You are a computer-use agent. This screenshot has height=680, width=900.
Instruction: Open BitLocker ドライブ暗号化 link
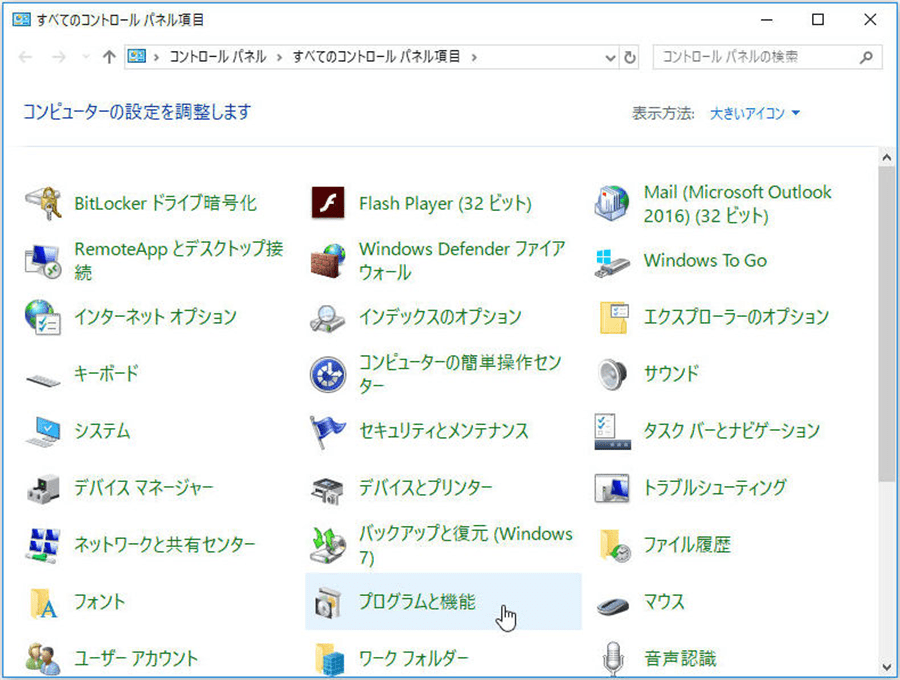[x=165, y=203]
